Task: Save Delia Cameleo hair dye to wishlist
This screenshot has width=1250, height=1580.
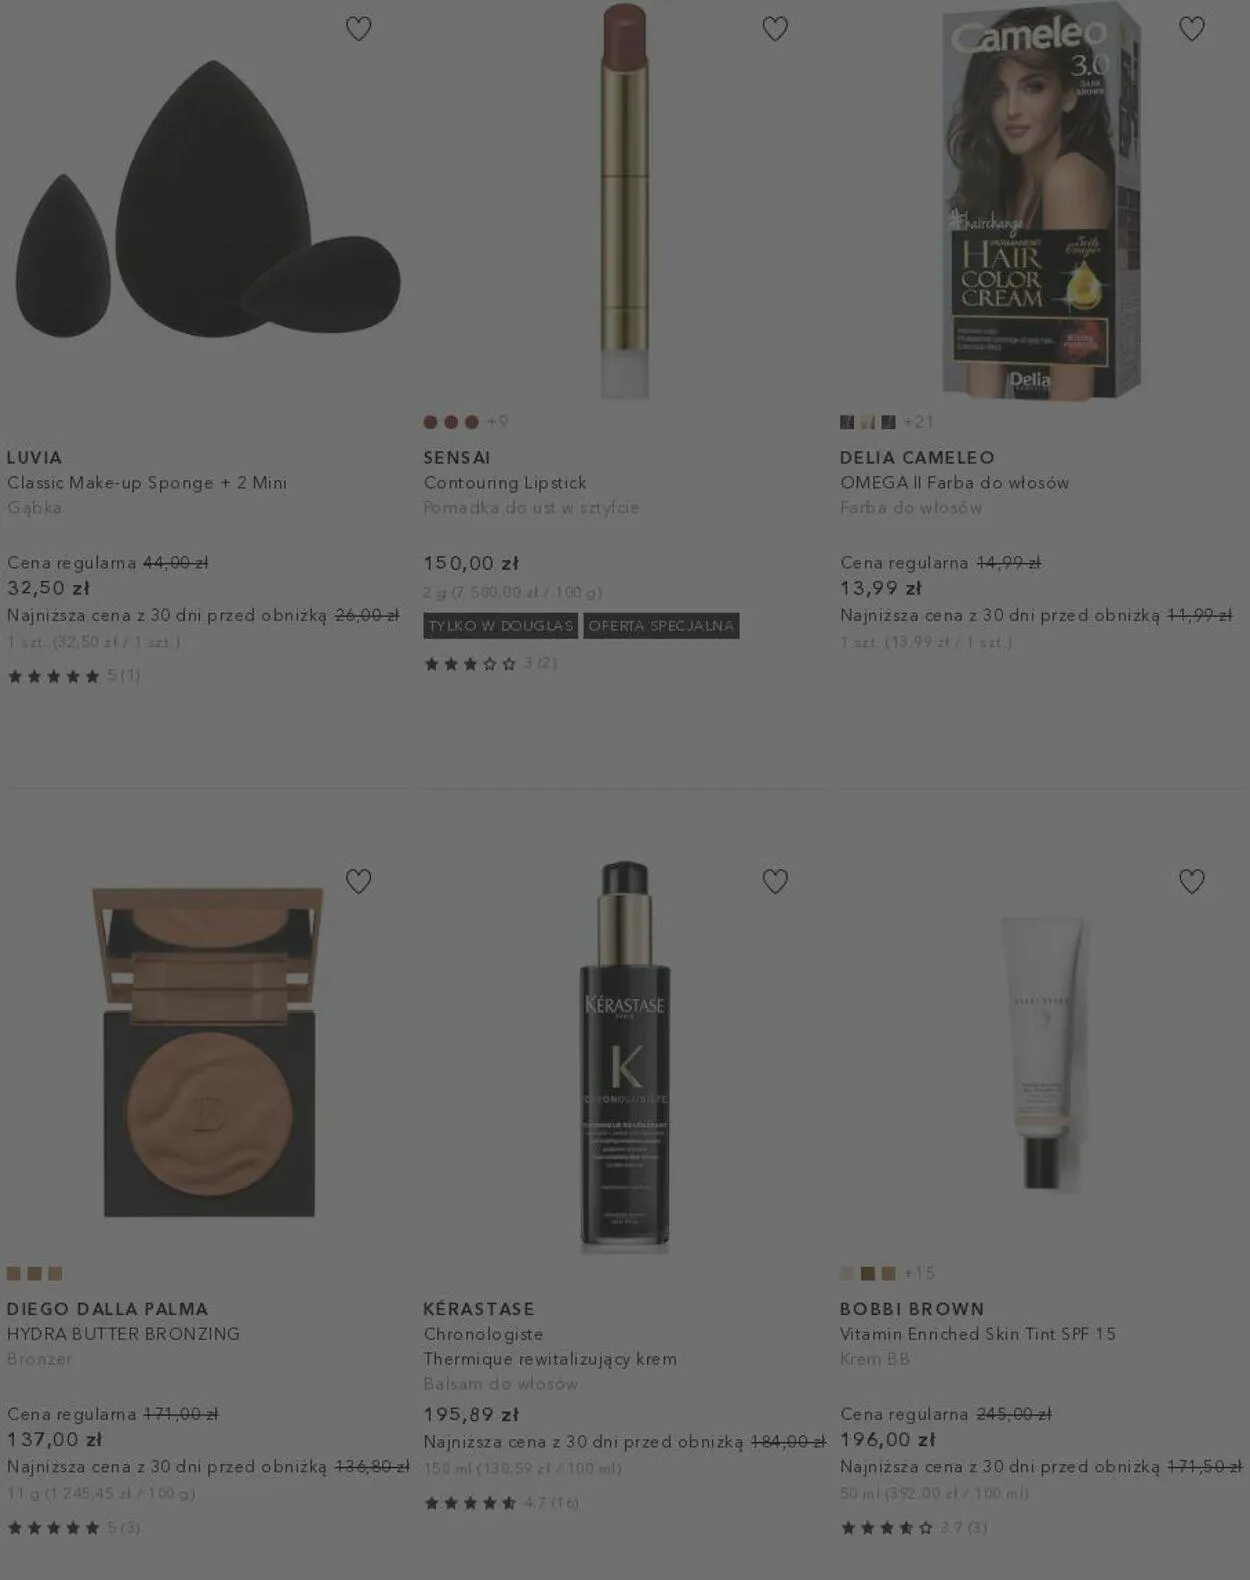Action: (x=1192, y=29)
